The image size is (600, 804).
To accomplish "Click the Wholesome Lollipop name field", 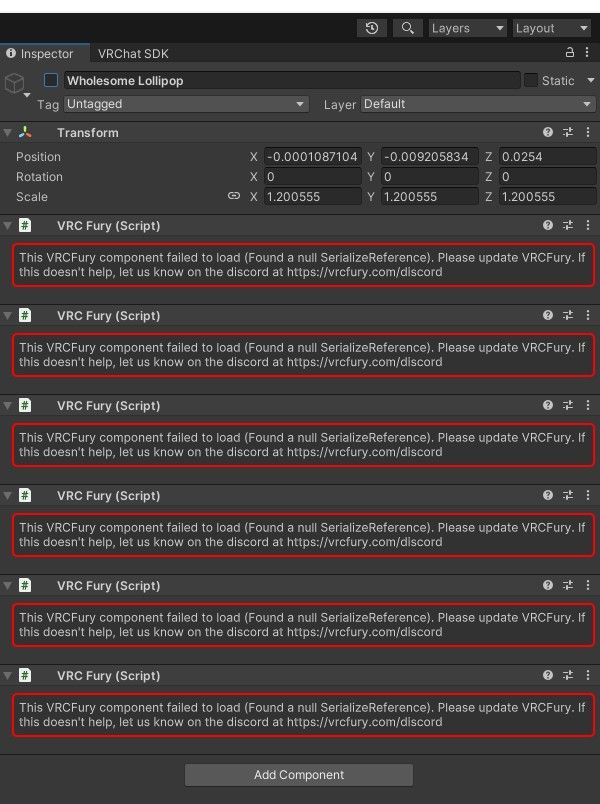I will (x=292, y=81).
